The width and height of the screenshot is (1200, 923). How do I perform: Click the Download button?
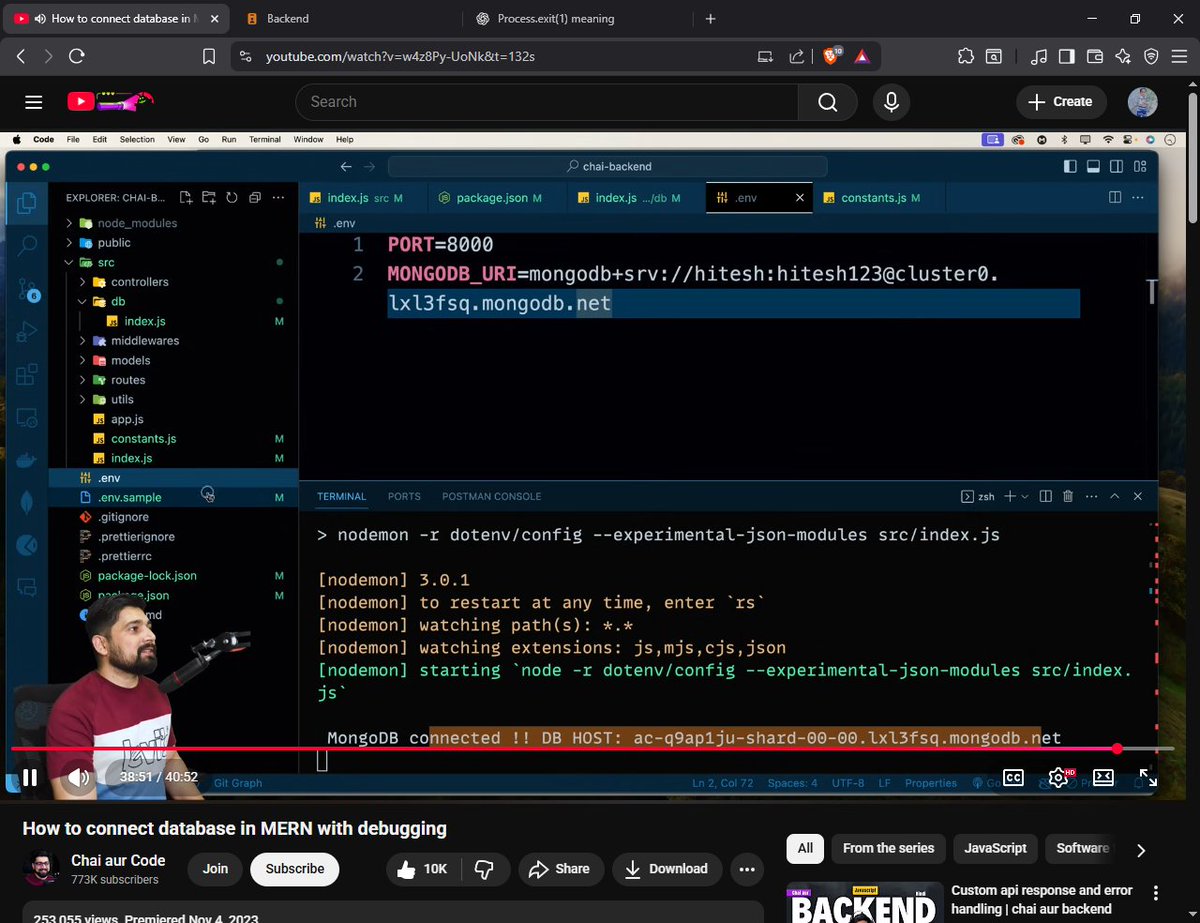click(666, 869)
